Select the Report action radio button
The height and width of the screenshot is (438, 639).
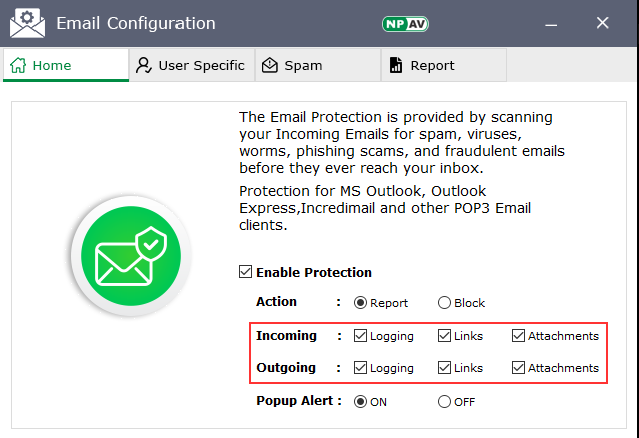click(x=360, y=303)
